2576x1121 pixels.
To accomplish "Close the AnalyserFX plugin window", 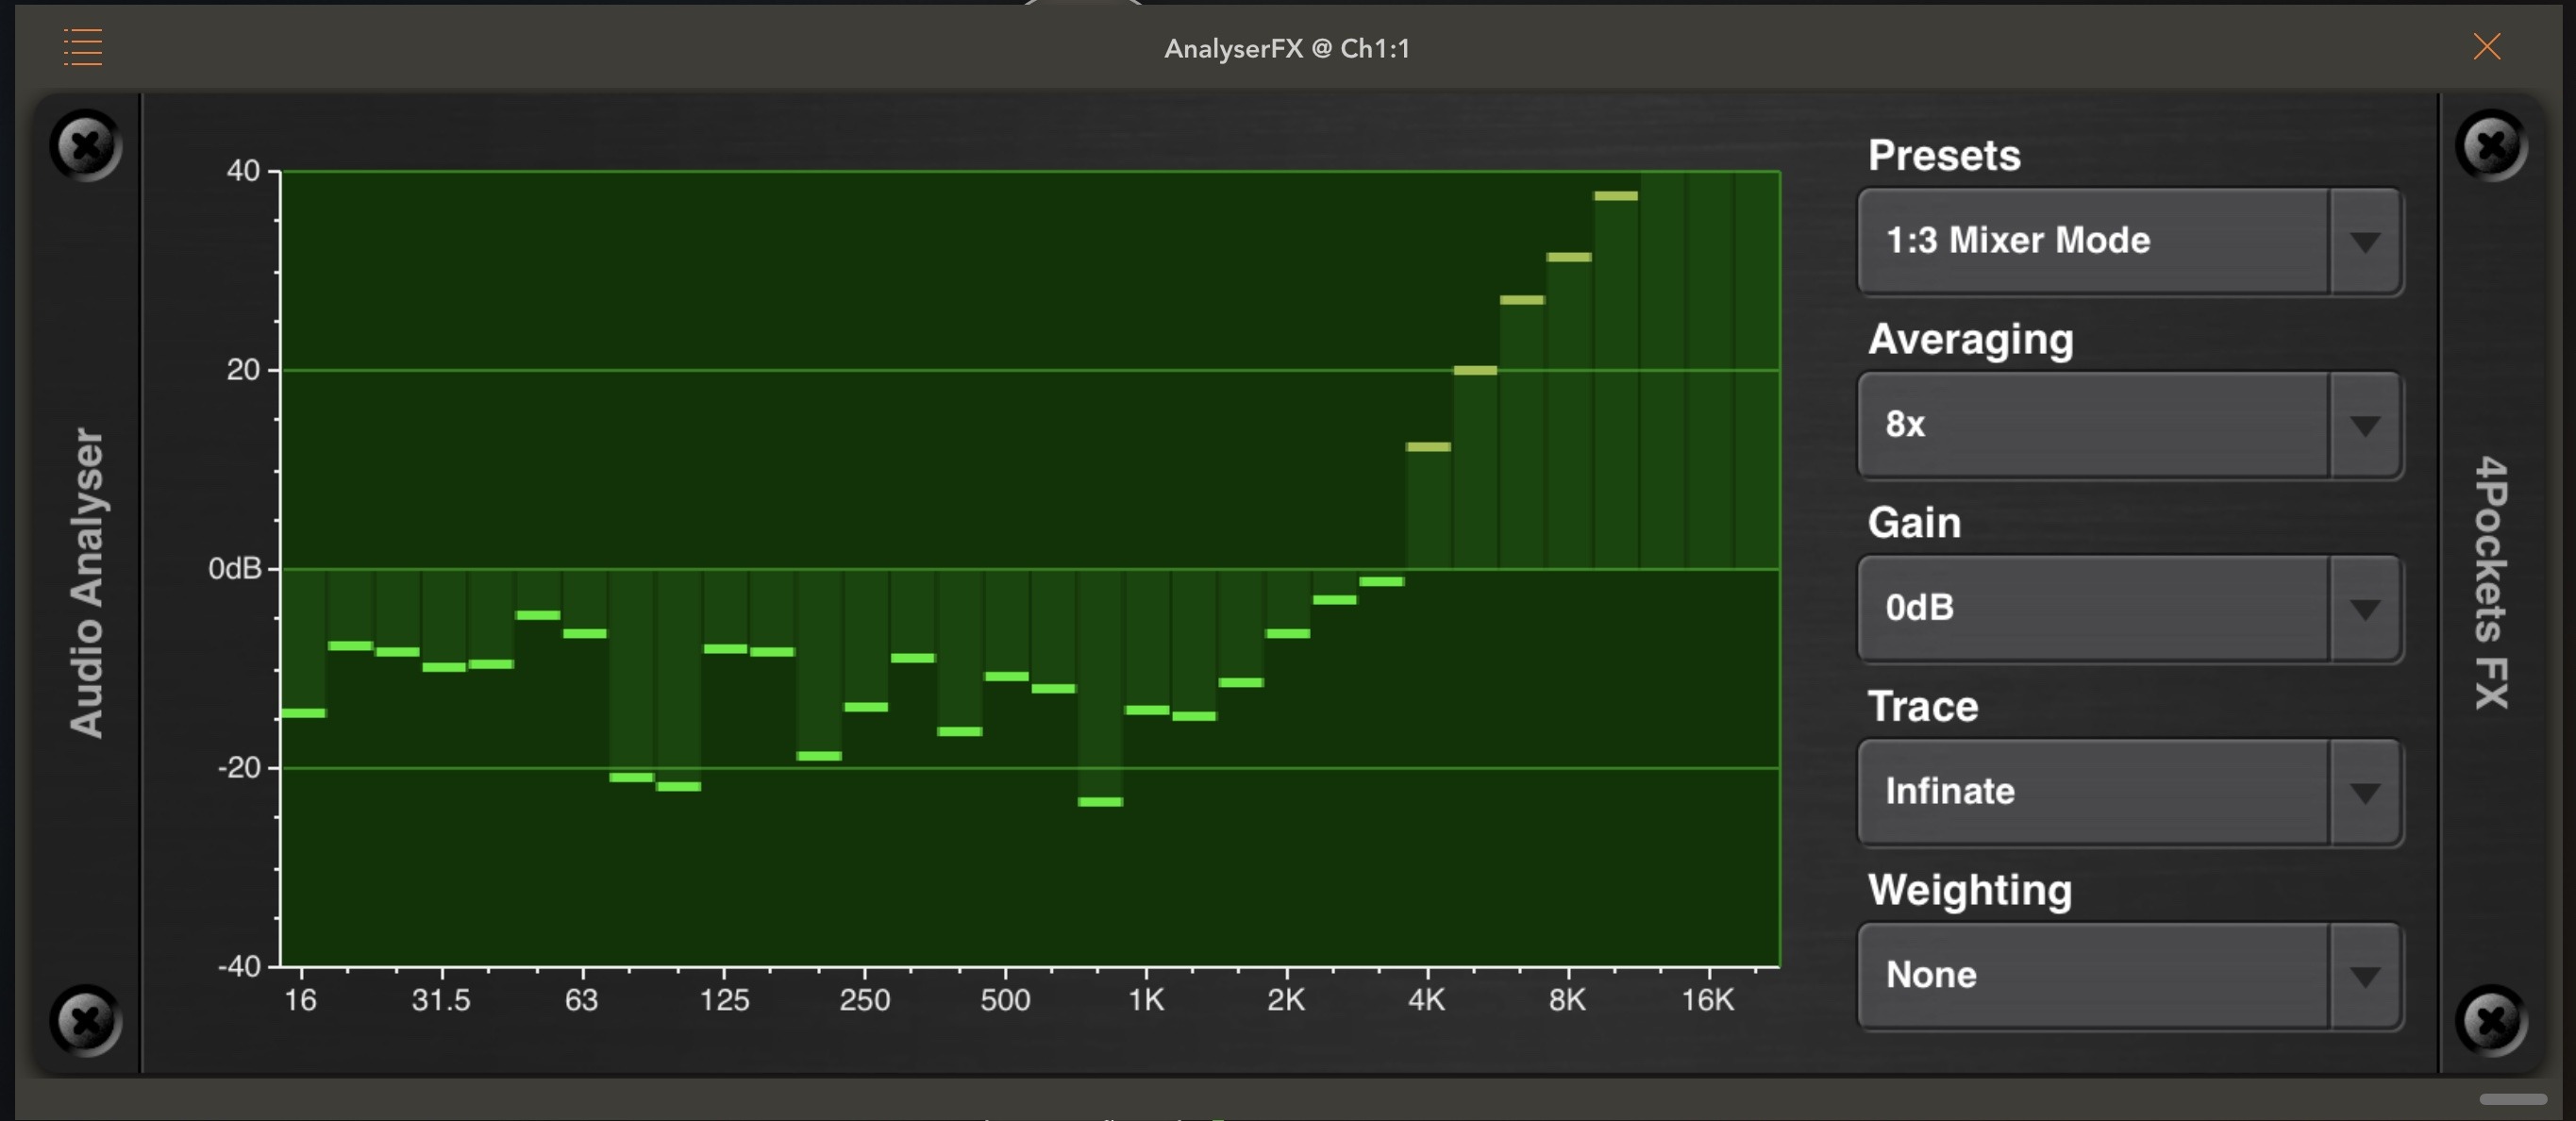I will pos(2486,47).
